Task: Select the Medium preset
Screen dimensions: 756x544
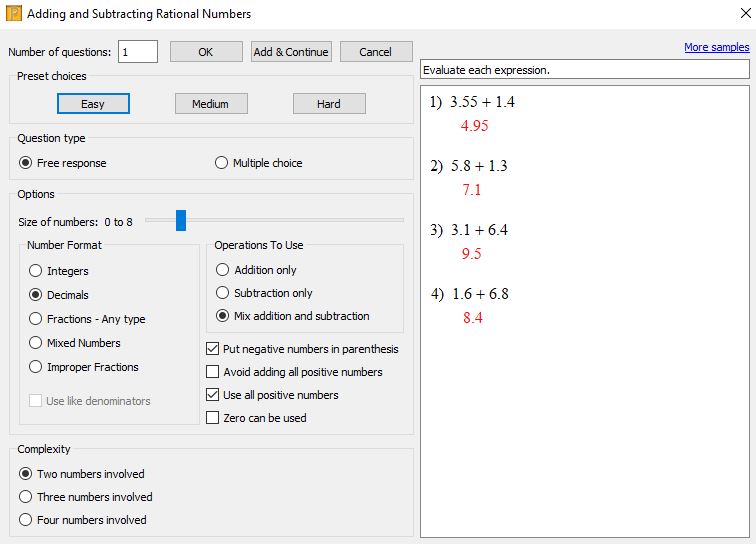Action: 211,104
